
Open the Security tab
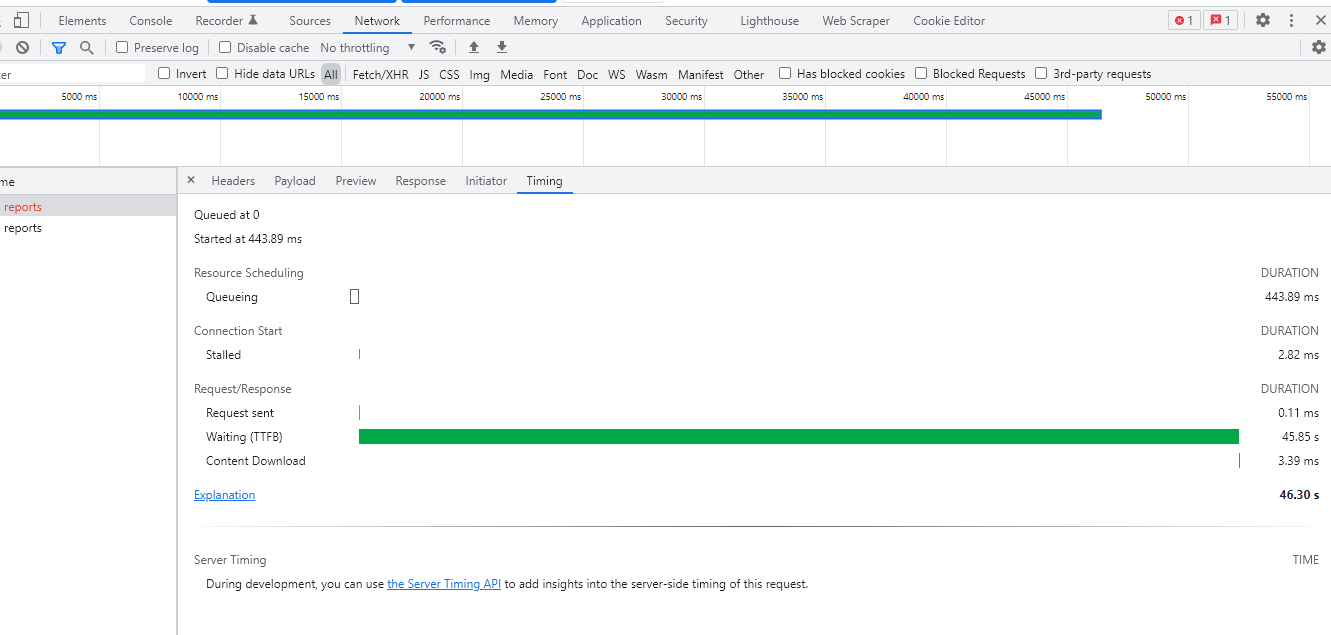(686, 20)
